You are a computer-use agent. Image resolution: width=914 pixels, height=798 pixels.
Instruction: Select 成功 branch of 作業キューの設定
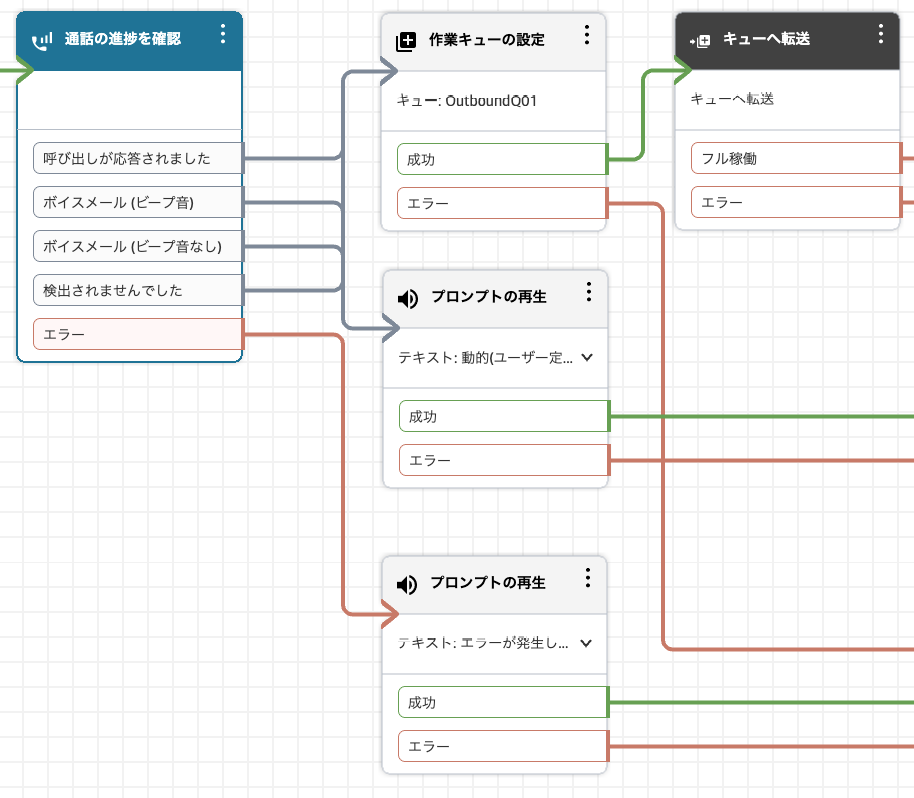click(502, 159)
